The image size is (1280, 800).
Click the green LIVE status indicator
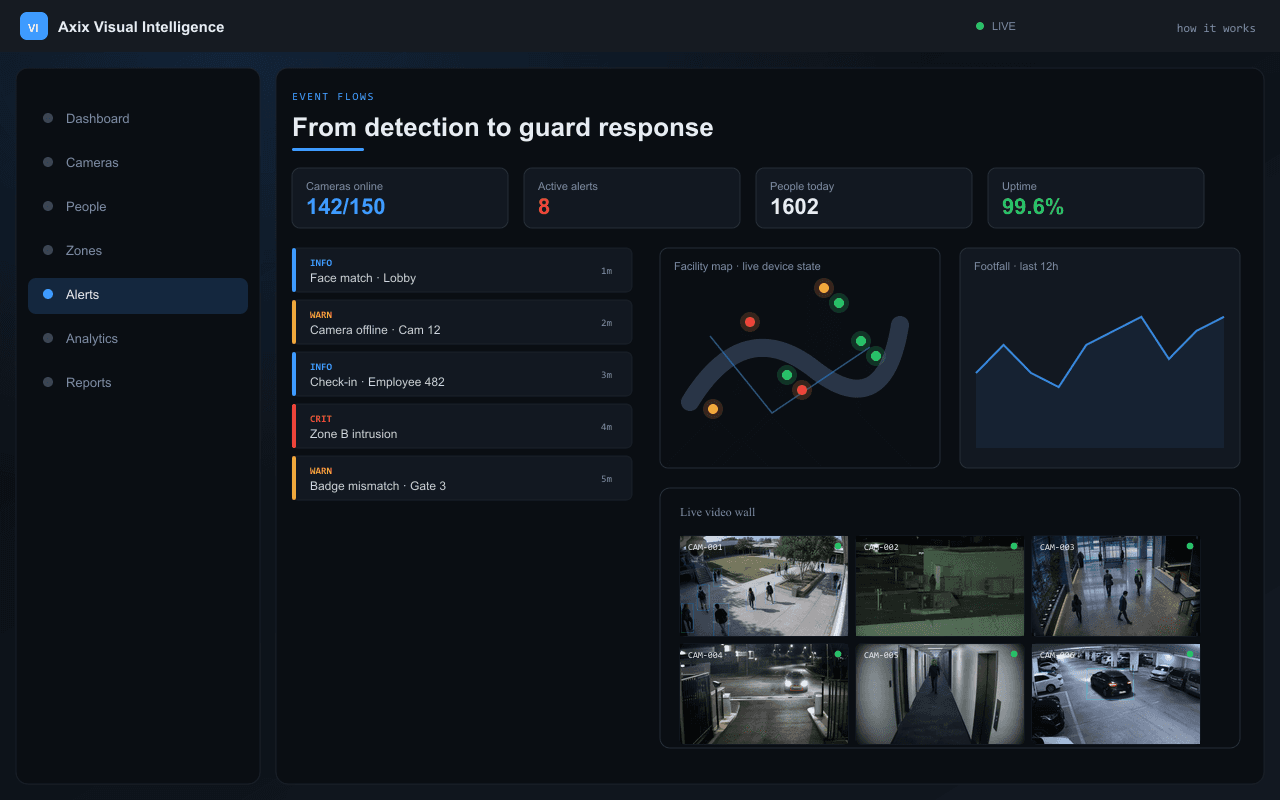[996, 26]
